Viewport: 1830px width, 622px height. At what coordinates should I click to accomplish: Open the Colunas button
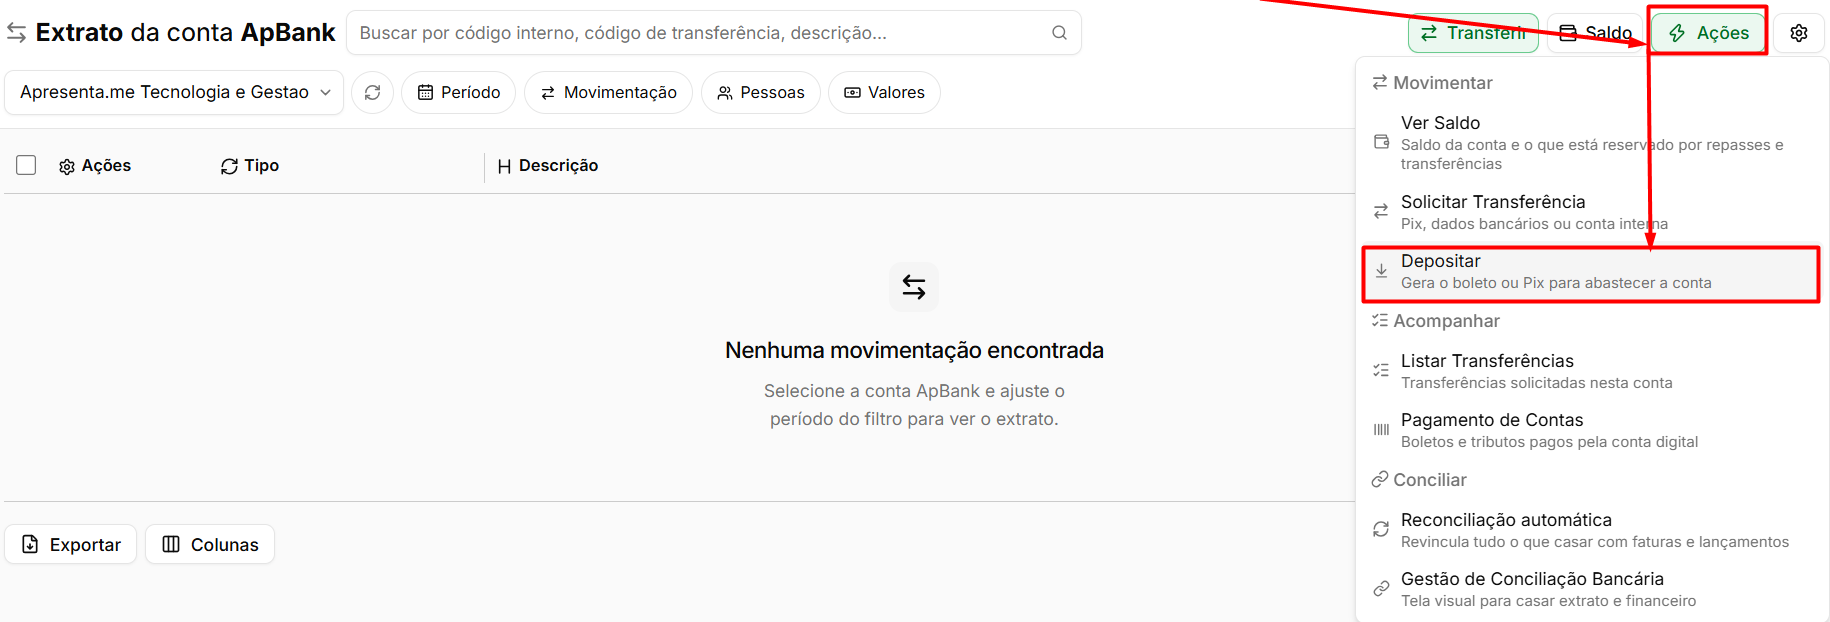210,544
